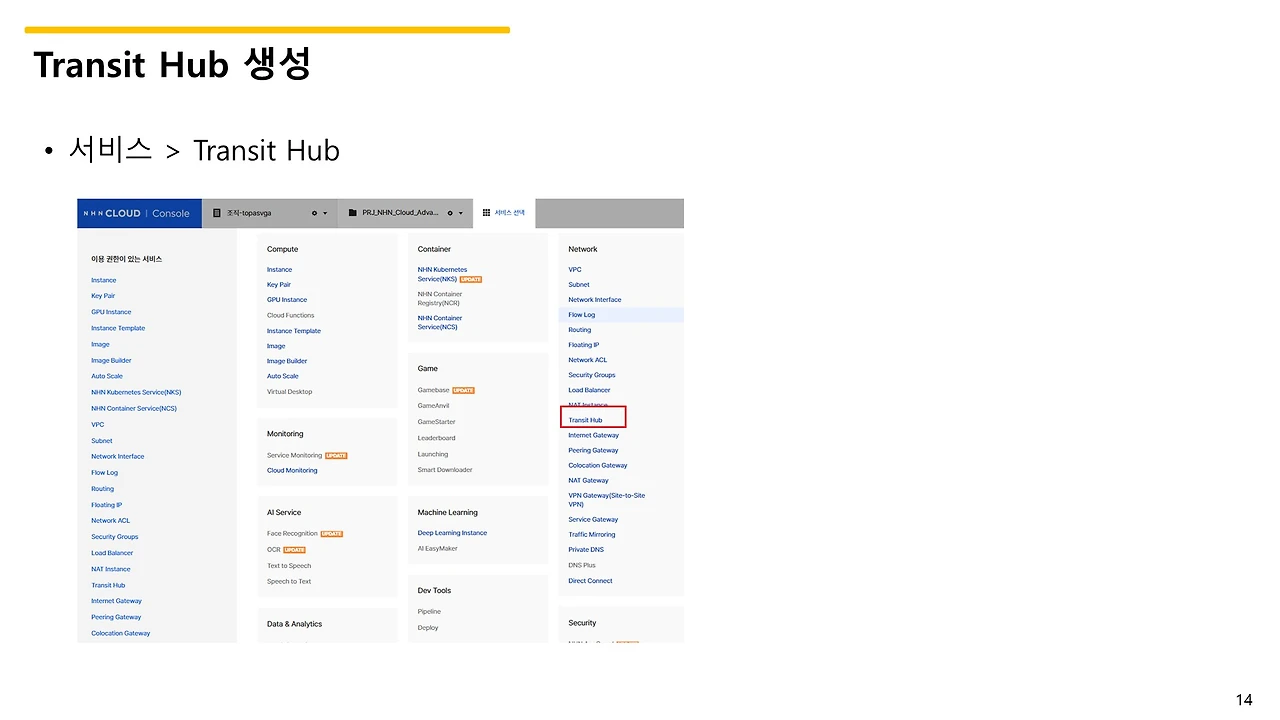The height and width of the screenshot is (720, 1280).
Task: Open Security Groups under Network section
Action: pyautogui.click(x=592, y=375)
